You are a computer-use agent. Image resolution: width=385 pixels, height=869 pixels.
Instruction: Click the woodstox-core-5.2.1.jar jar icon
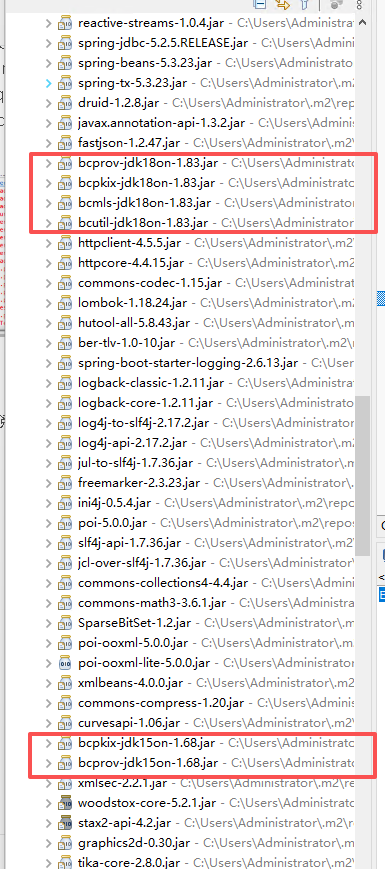65,802
